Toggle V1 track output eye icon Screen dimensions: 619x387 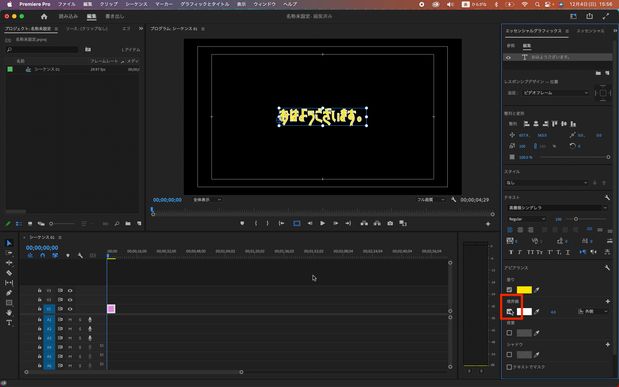pos(70,309)
